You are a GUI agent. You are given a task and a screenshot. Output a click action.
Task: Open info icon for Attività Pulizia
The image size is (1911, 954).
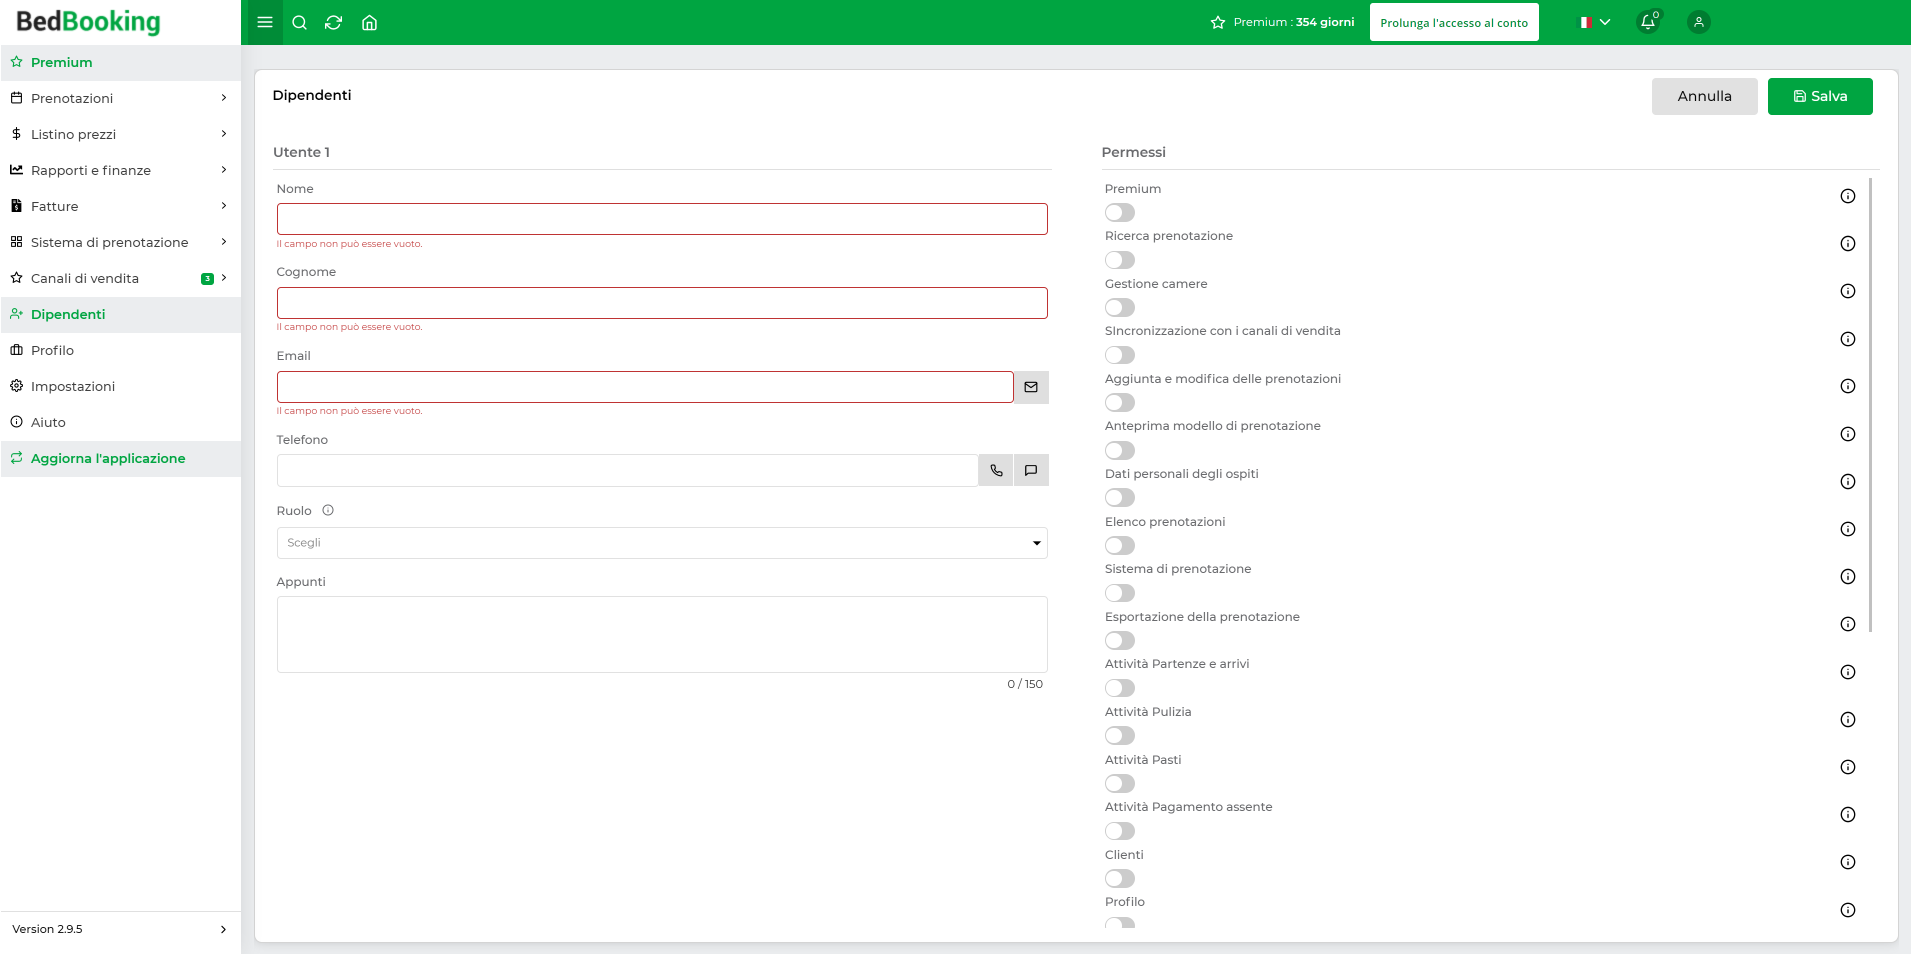click(x=1848, y=719)
